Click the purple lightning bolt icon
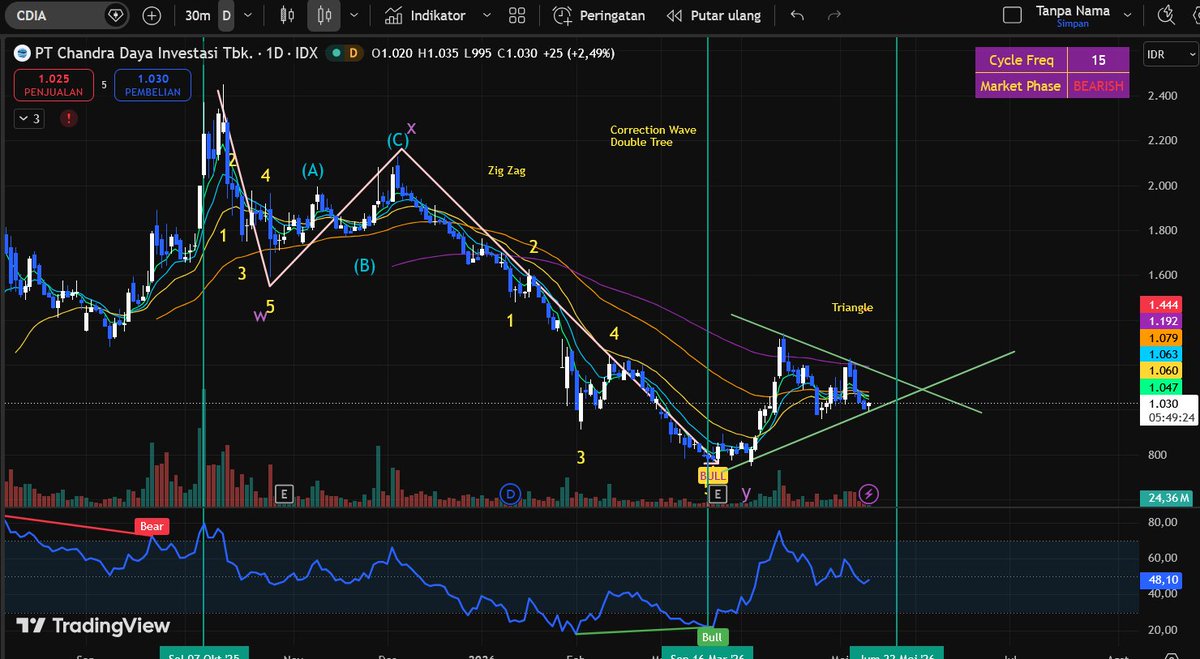Screen dimensions: 1200x659 [869, 493]
